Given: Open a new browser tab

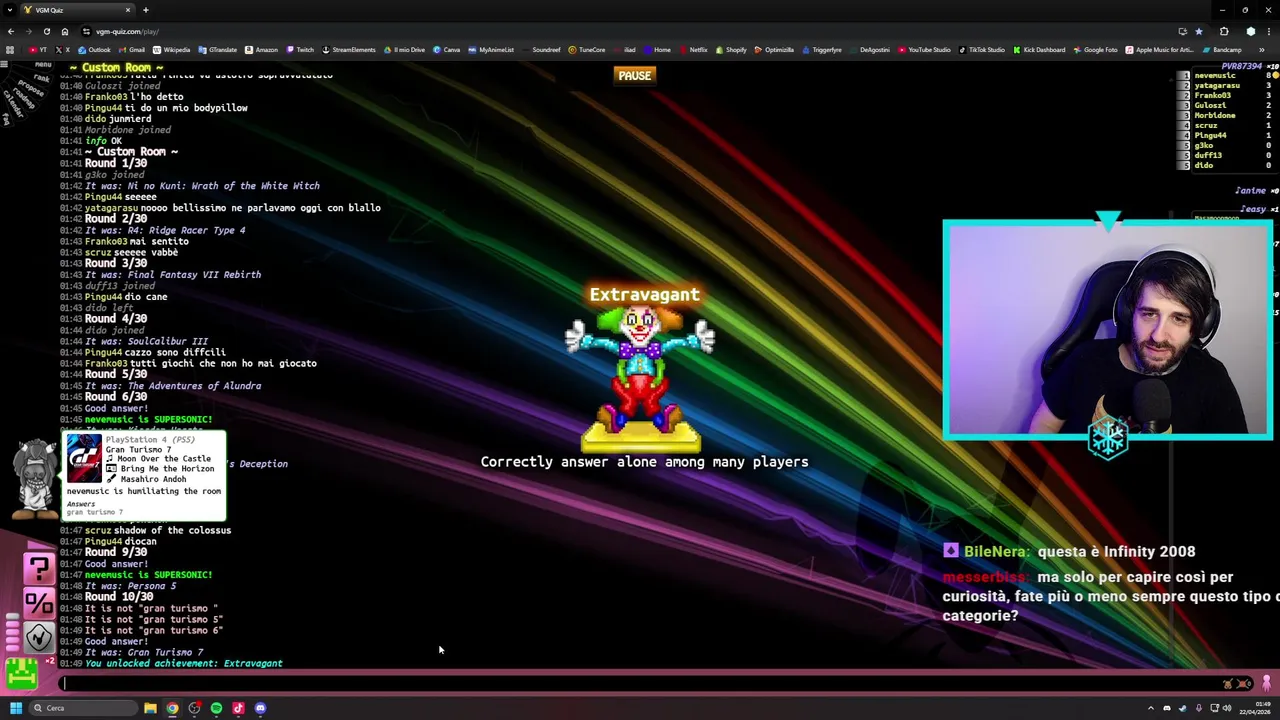Looking at the screenshot, I should (145, 10).
